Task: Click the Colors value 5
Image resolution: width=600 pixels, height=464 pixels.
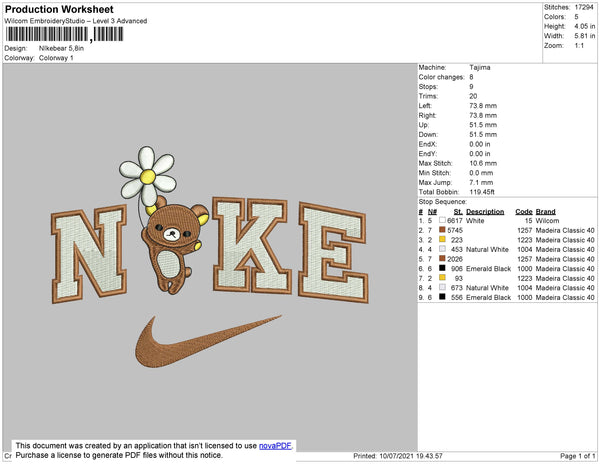Action: (x=576, y=17)
